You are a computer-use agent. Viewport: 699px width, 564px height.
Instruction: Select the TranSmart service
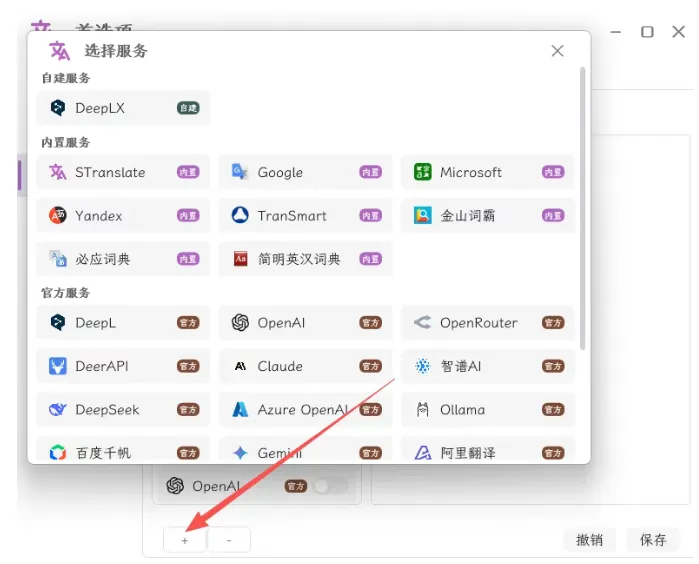pos(305,216)
